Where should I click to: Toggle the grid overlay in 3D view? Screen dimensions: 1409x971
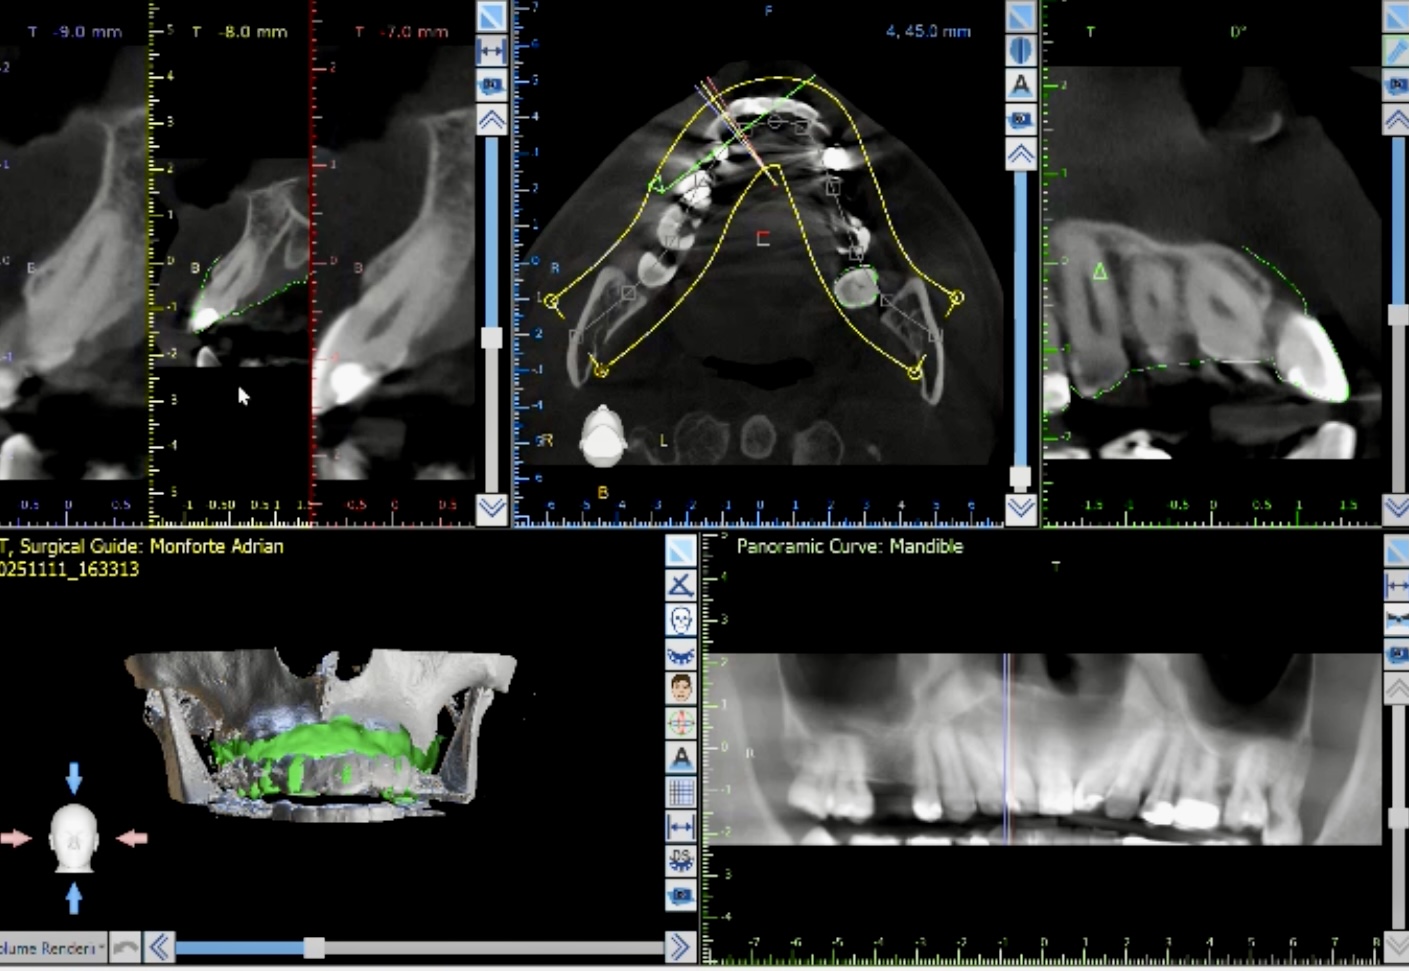tap(681, 793)
